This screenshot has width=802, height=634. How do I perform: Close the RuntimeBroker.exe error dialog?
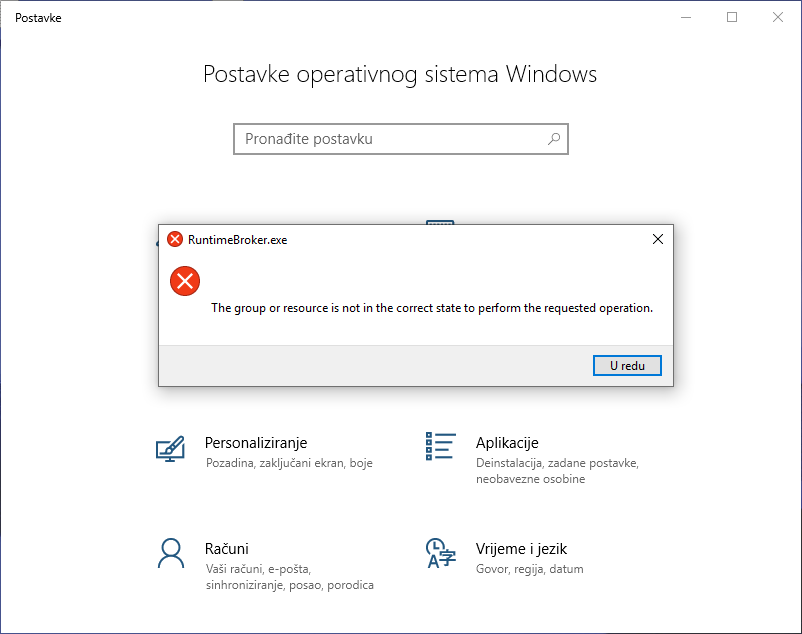click(657, 239)
